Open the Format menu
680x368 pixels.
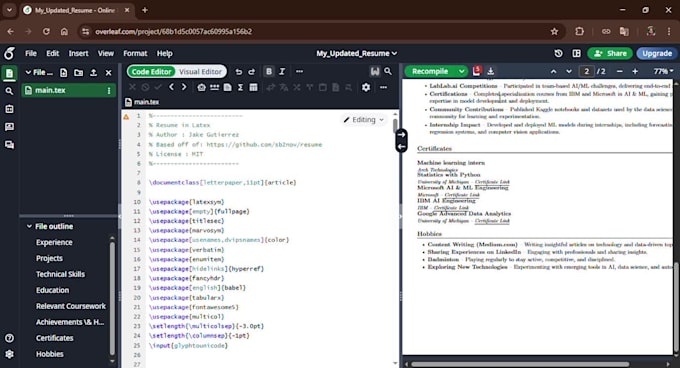pos(135,53)
